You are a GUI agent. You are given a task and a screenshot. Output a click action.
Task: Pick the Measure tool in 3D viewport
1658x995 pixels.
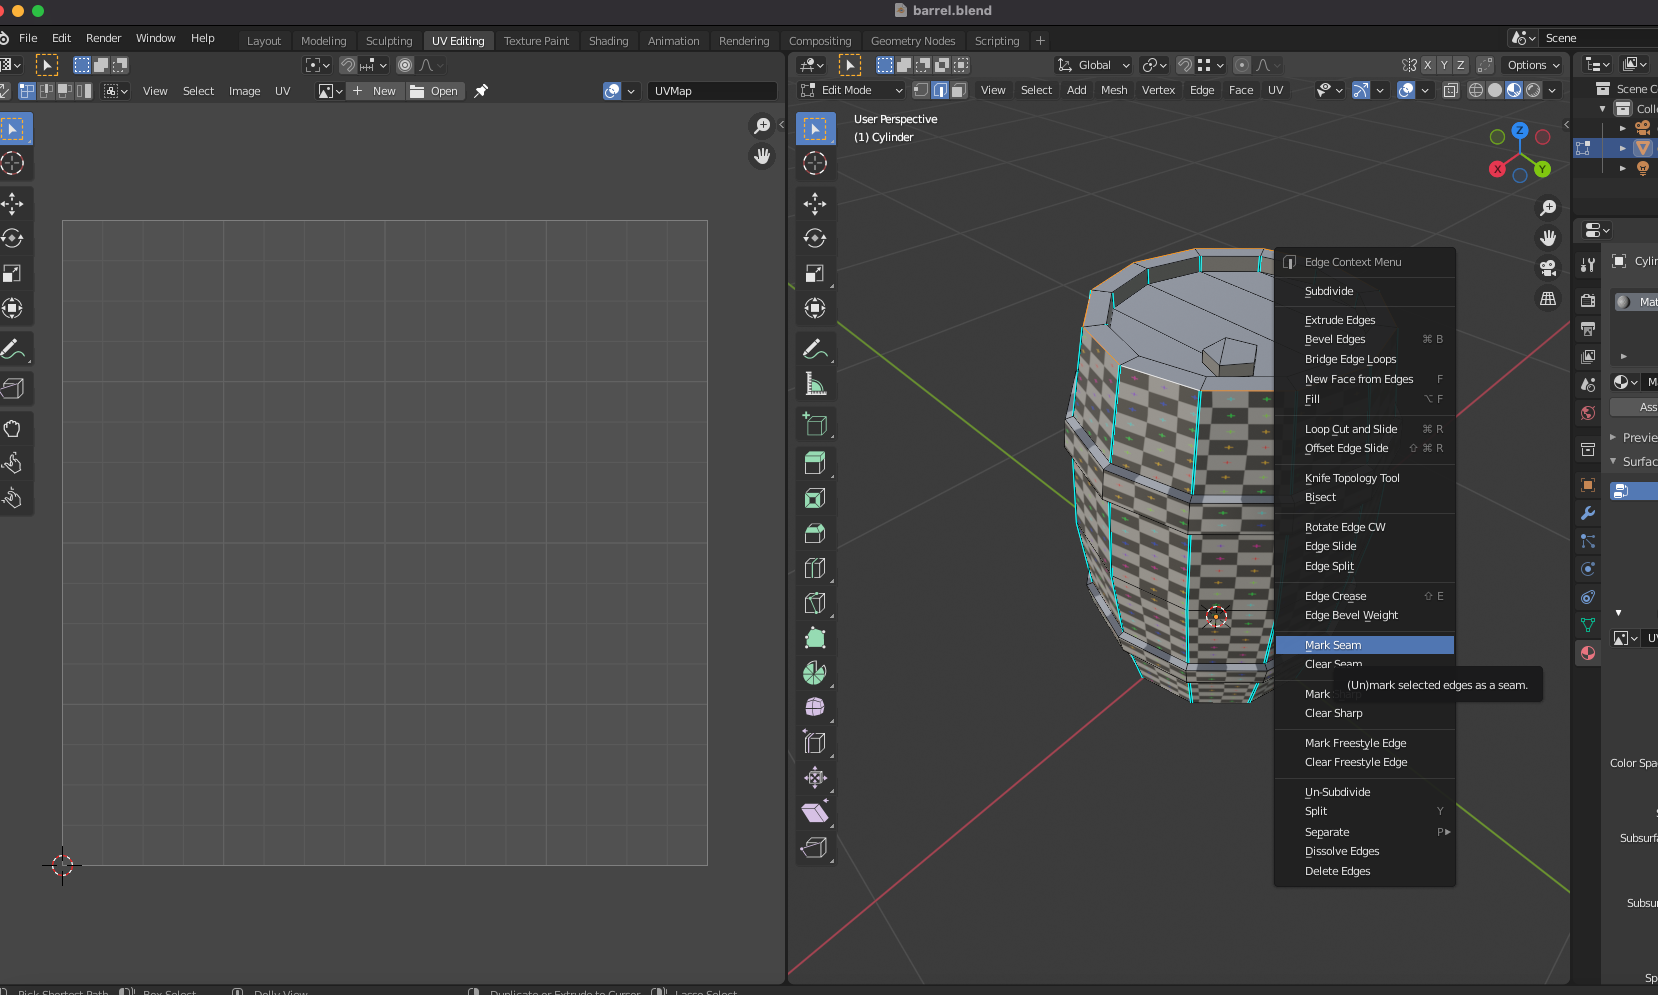pos(815,384)
